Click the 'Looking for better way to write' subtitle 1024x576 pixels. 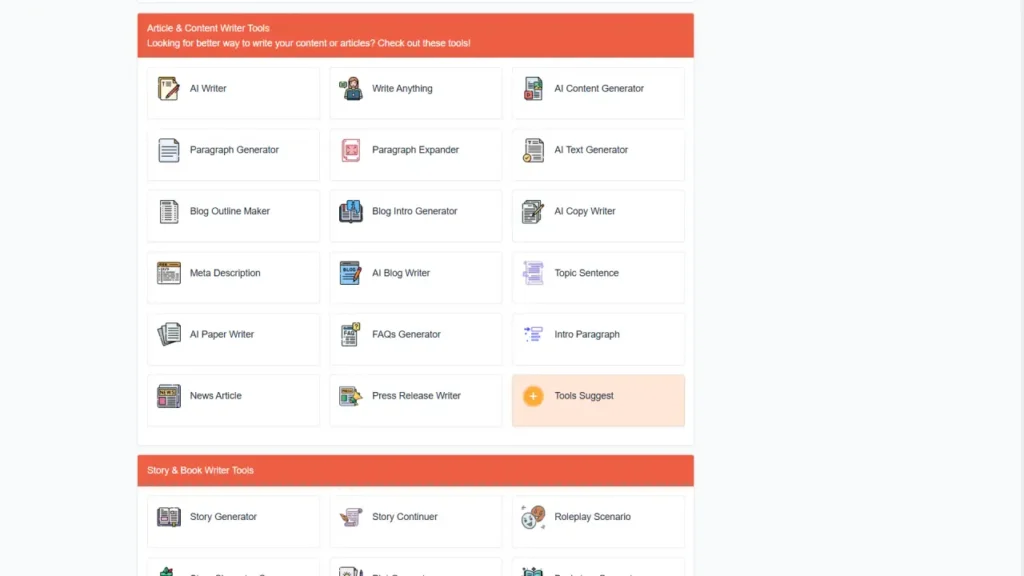(308, 43)
